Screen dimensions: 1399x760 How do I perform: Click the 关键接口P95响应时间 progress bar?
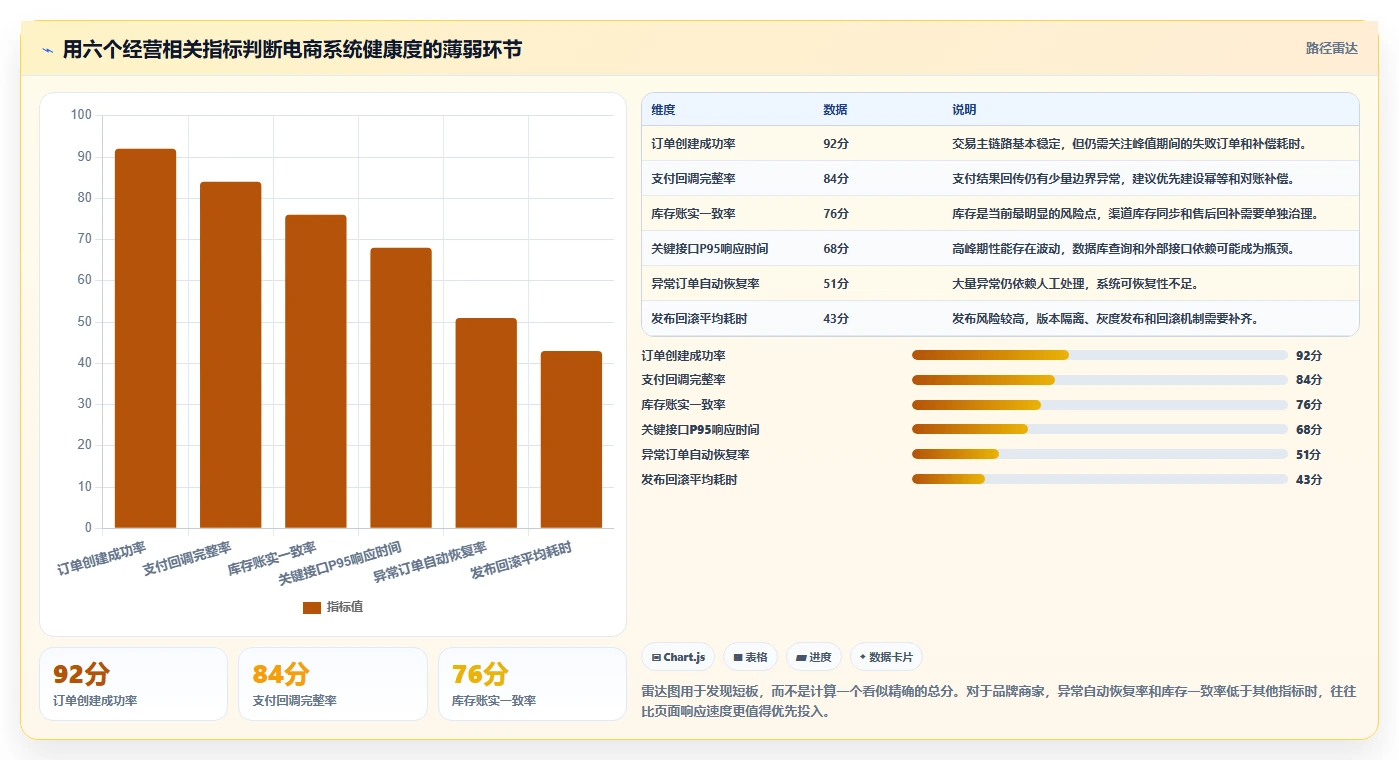coord(1099,429)
